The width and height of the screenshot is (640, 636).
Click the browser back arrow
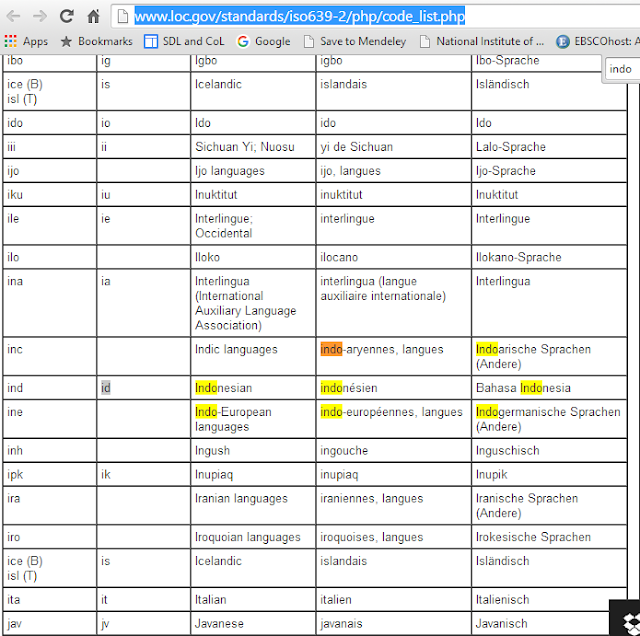point(13,16)
